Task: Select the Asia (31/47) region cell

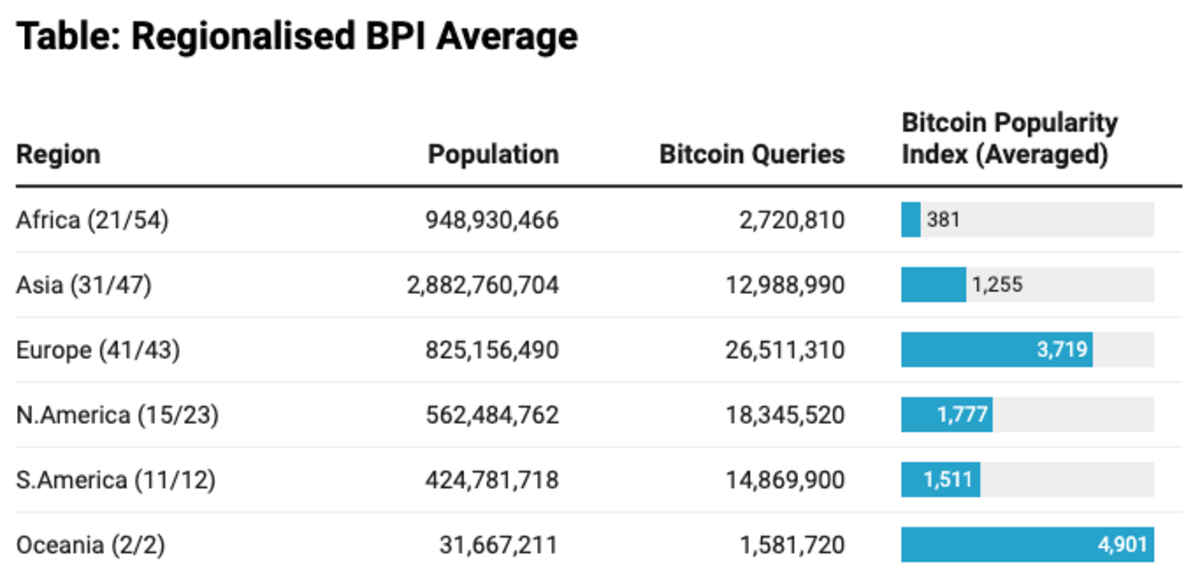Action: (84, 285)
